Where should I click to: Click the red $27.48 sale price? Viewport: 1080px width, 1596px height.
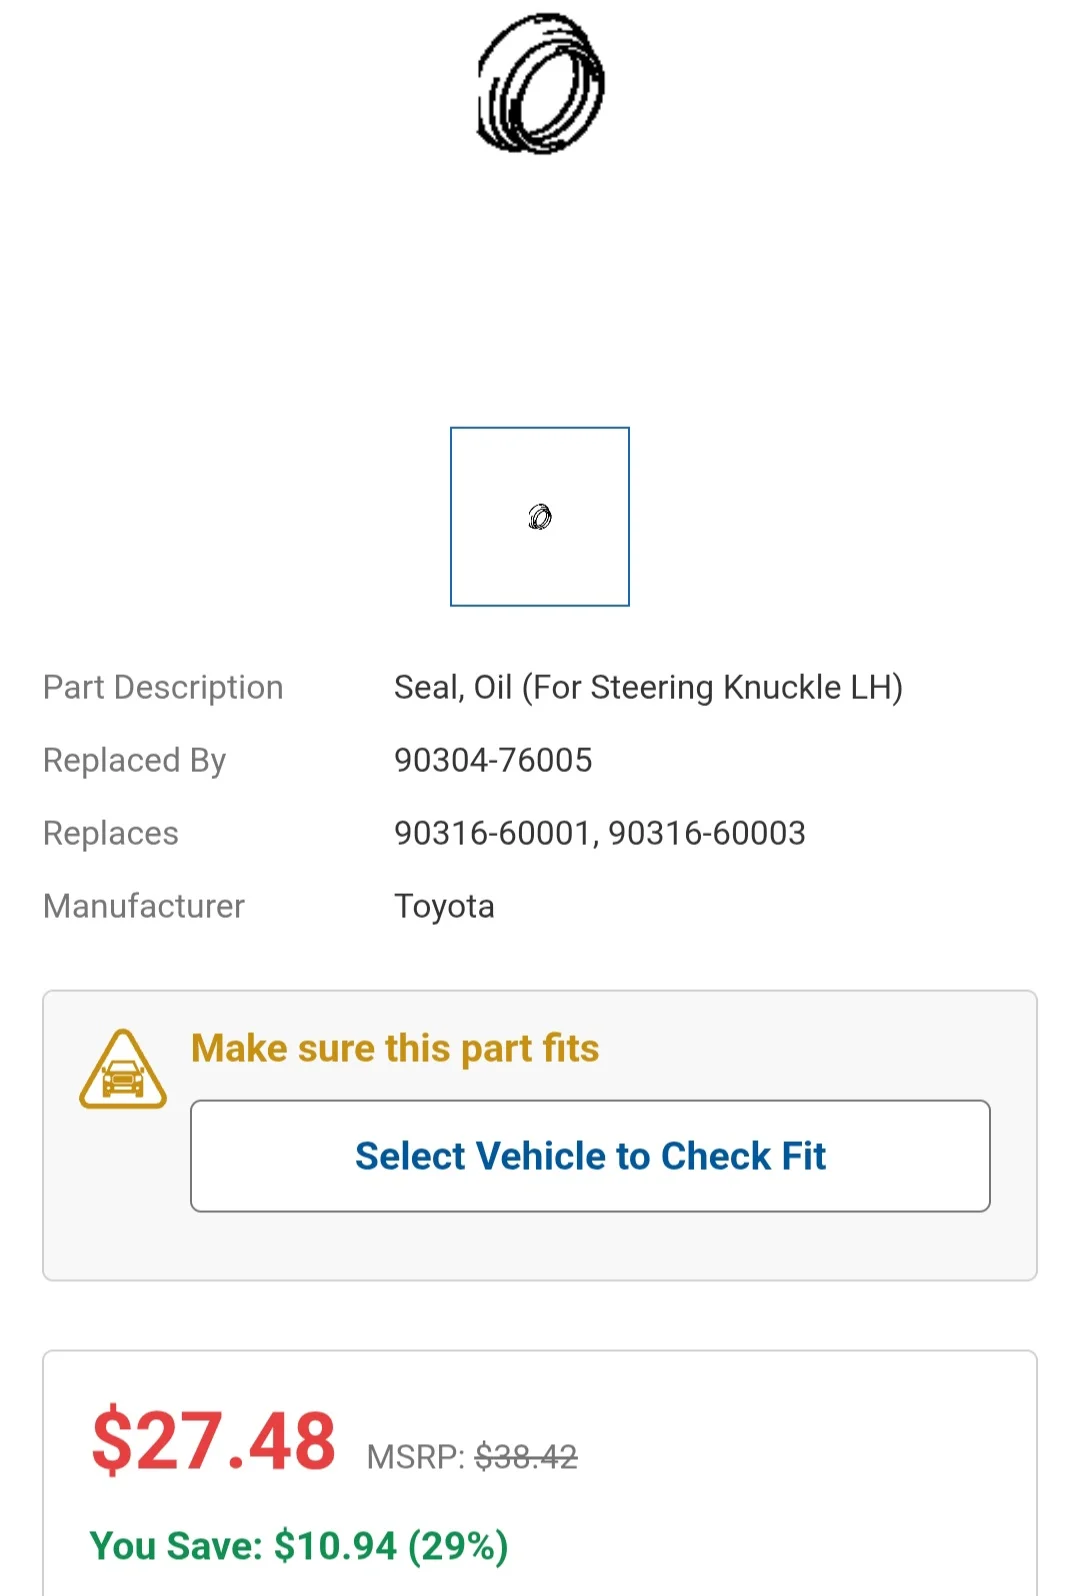pos(214,1441)
